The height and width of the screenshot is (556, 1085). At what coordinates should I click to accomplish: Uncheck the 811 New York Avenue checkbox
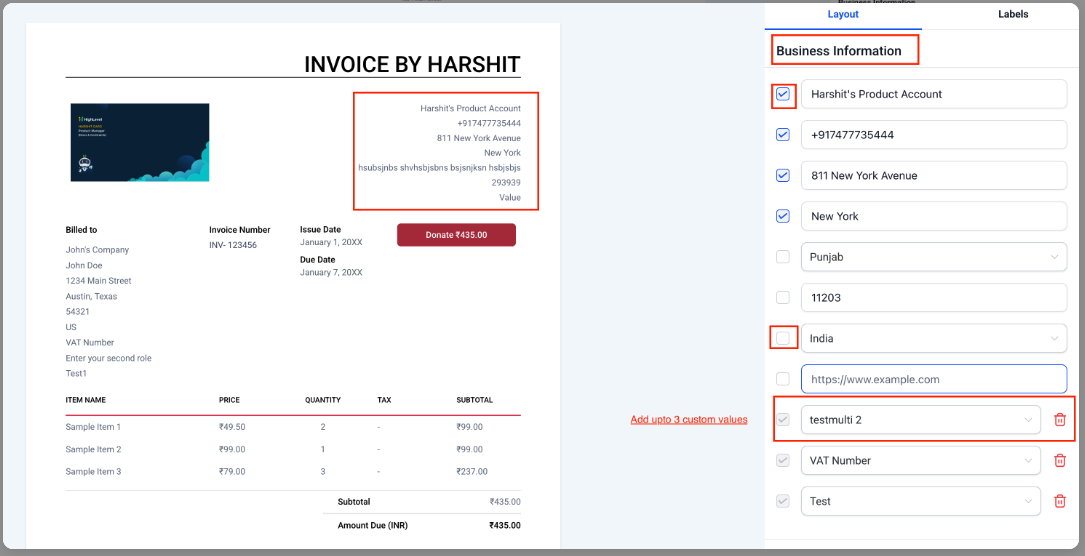click(x=783, y=176)
